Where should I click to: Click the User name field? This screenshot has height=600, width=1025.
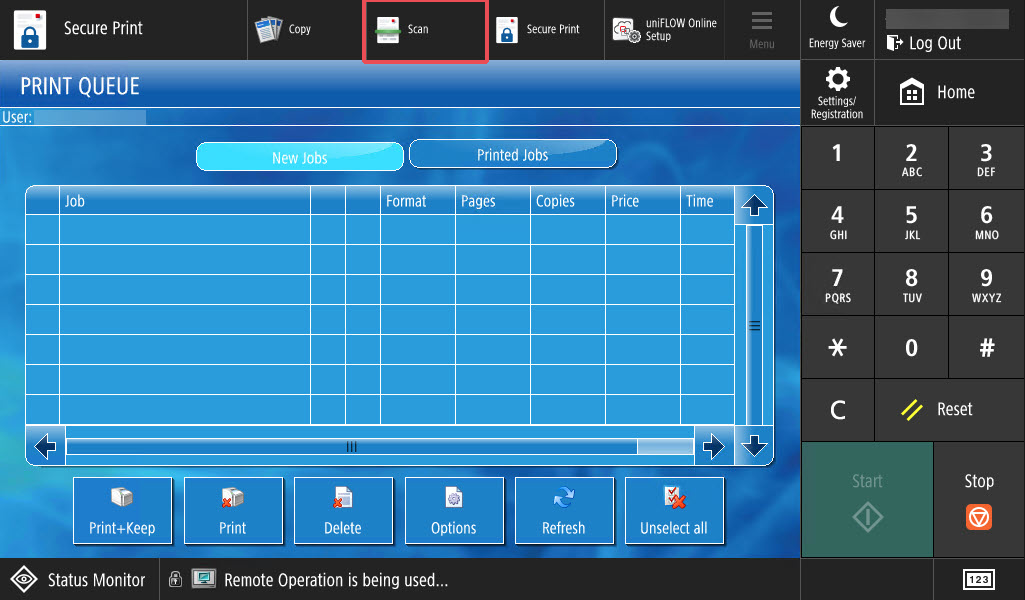click(x=90, y=117)
